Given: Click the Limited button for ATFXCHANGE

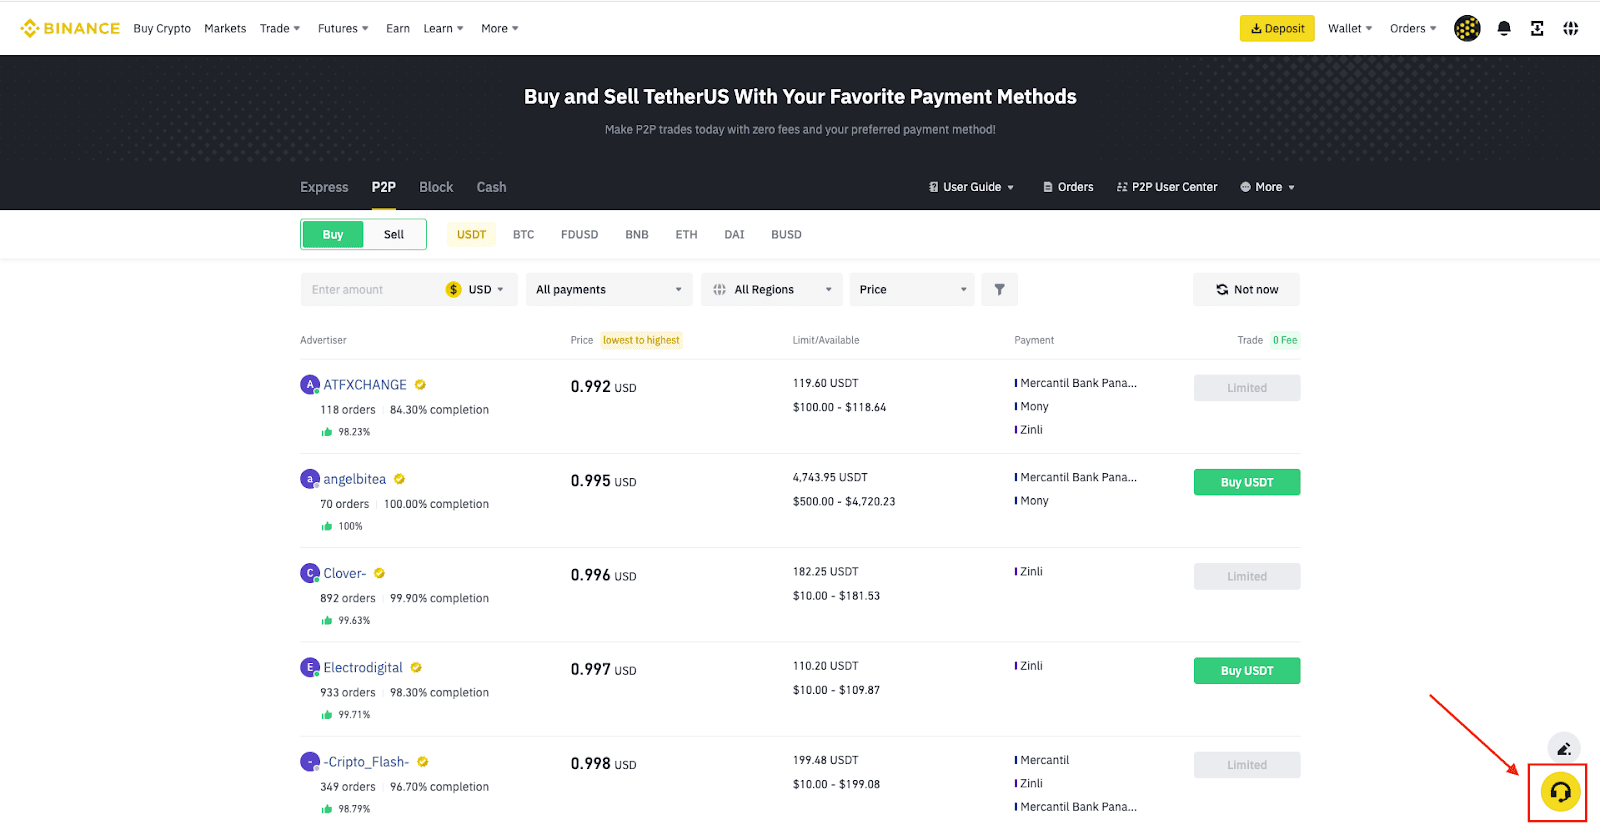Looking at the screenshot, I should point(1247,388).
